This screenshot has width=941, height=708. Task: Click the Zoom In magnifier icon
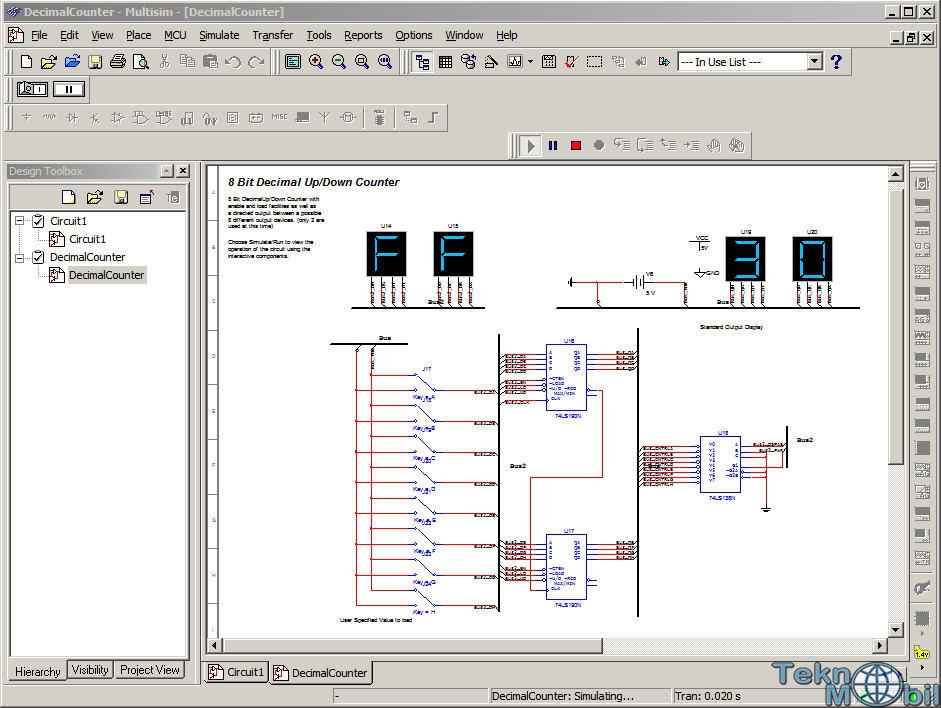316,62
